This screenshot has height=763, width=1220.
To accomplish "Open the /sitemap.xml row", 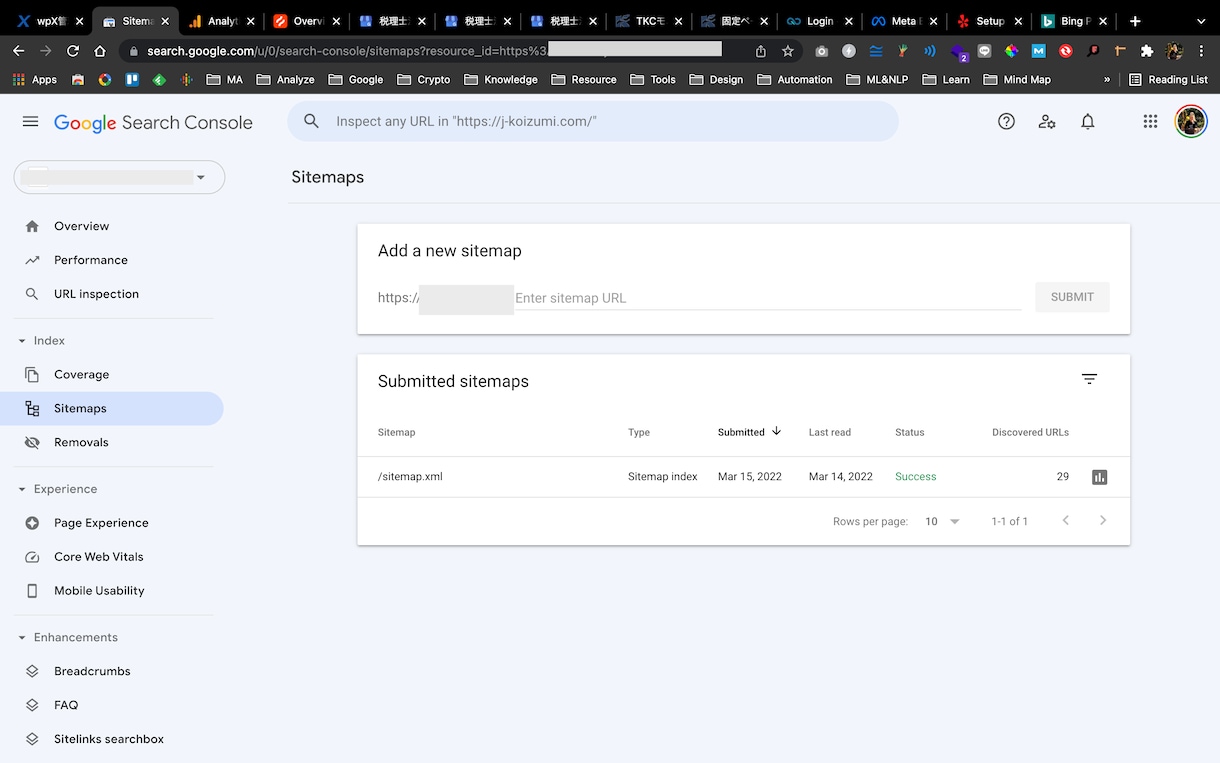I will tap(744, 477).
